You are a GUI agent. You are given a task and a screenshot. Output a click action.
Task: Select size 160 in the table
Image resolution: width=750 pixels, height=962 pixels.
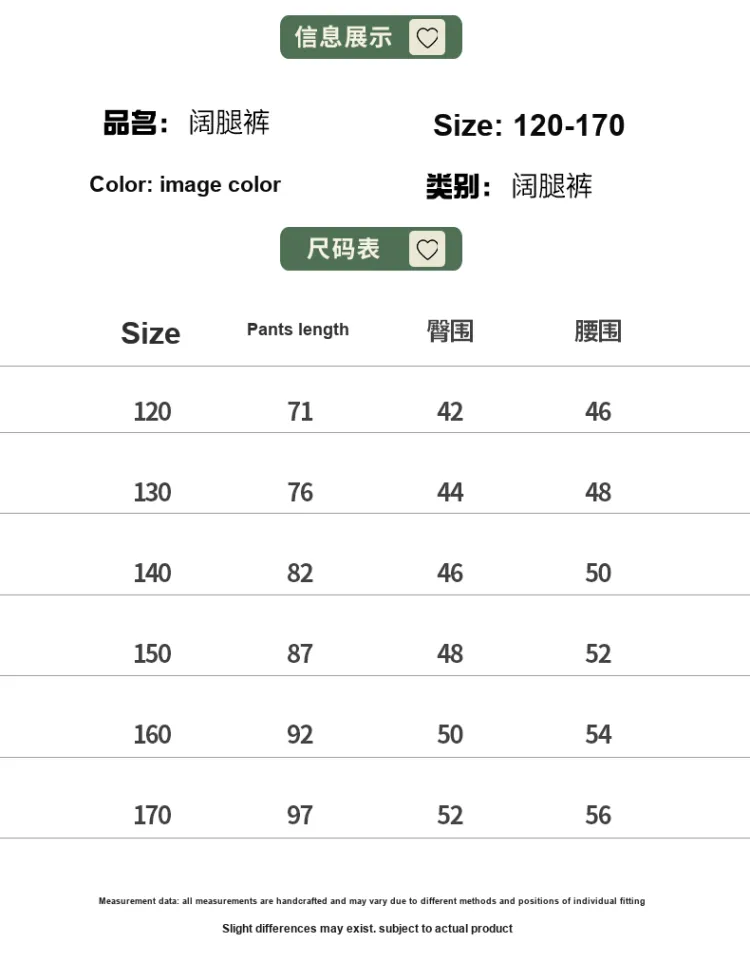pos(152,735)
